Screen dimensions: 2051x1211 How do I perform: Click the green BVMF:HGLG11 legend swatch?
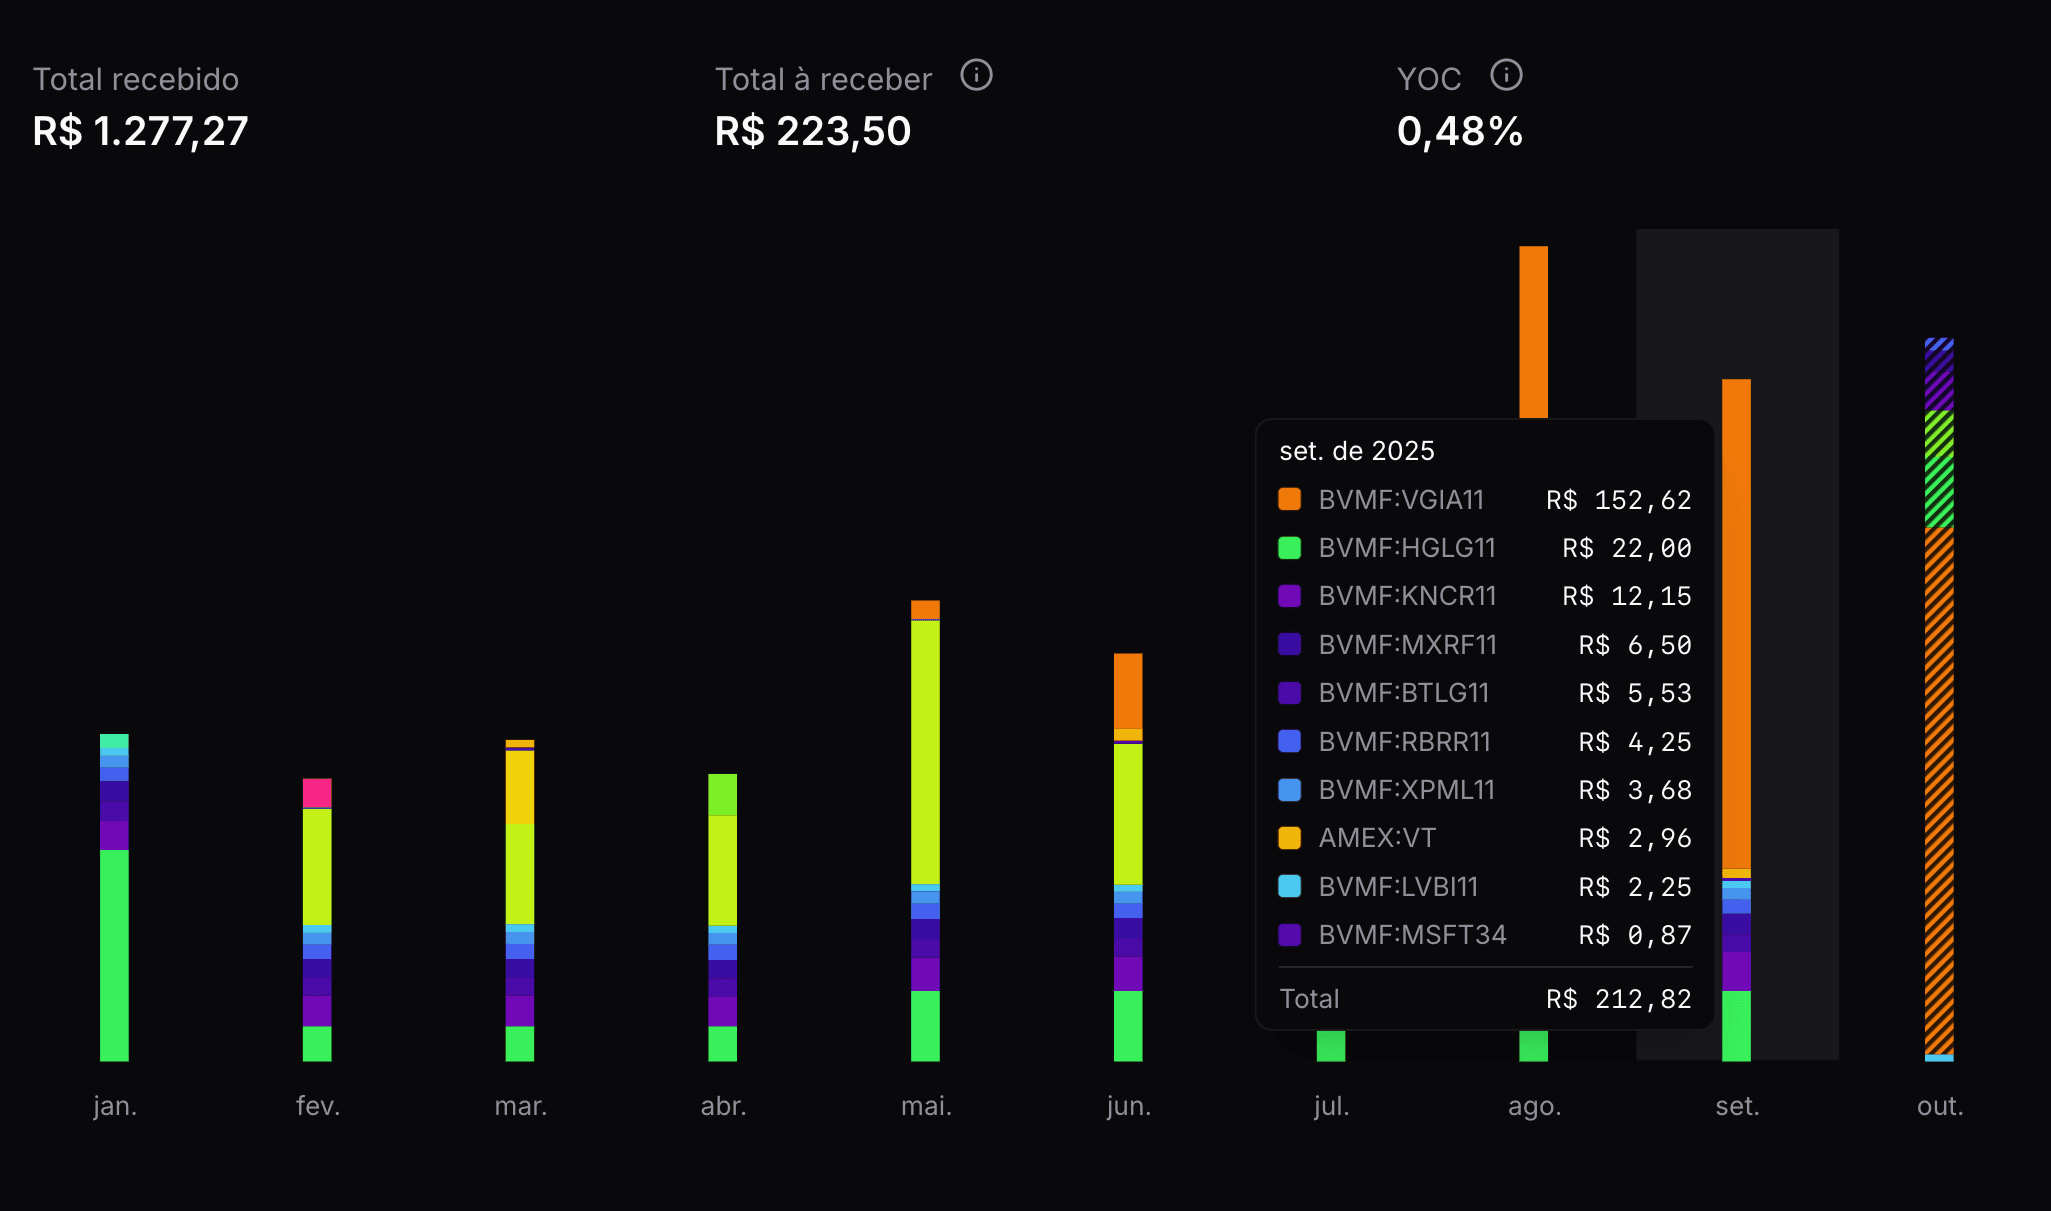(x=1289, y=548)
